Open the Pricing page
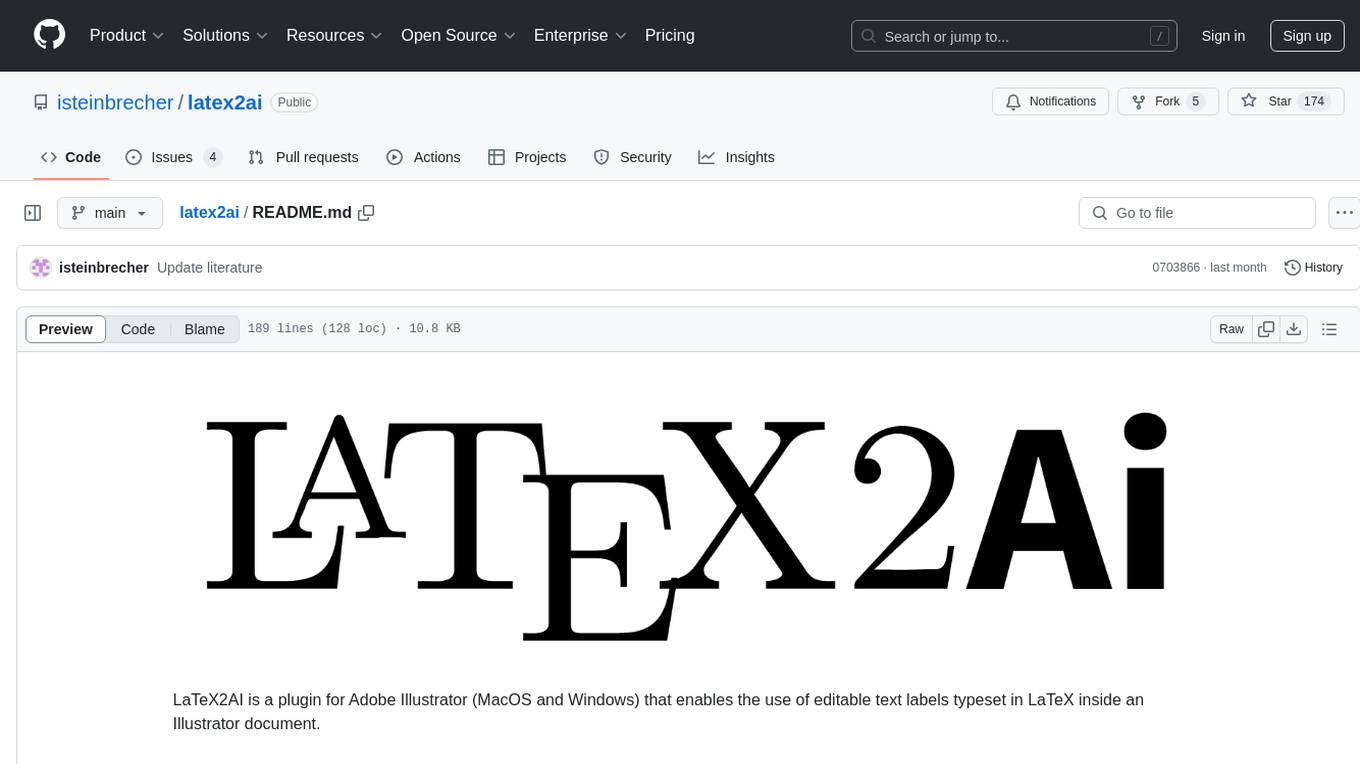The height and width of the screenshot is (764, 1360). [x=670, y=35]
